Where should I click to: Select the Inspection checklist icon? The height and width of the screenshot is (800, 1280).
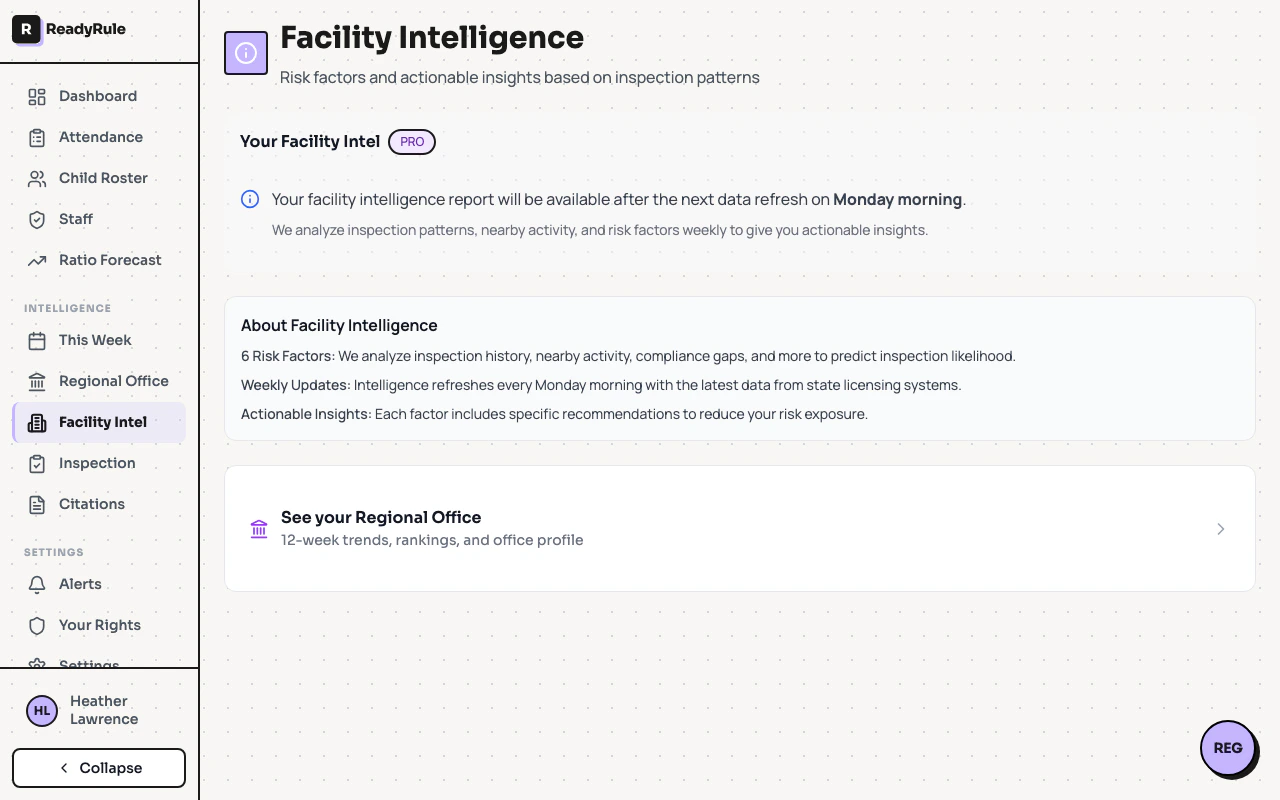37,463
